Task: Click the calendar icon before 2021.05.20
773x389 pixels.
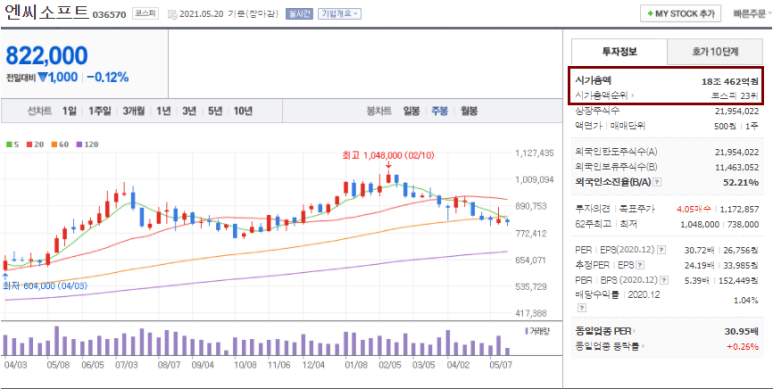Action: click(x=172, y=14)
